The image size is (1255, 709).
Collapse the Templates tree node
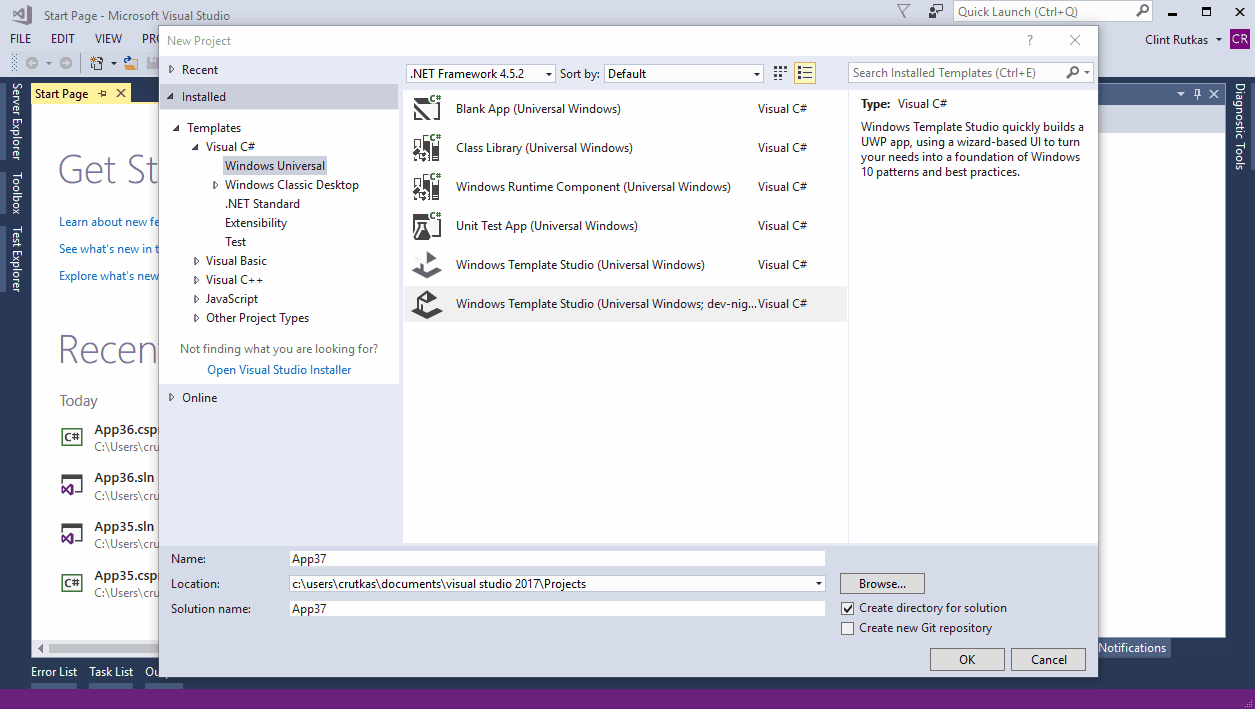(177, 128)
